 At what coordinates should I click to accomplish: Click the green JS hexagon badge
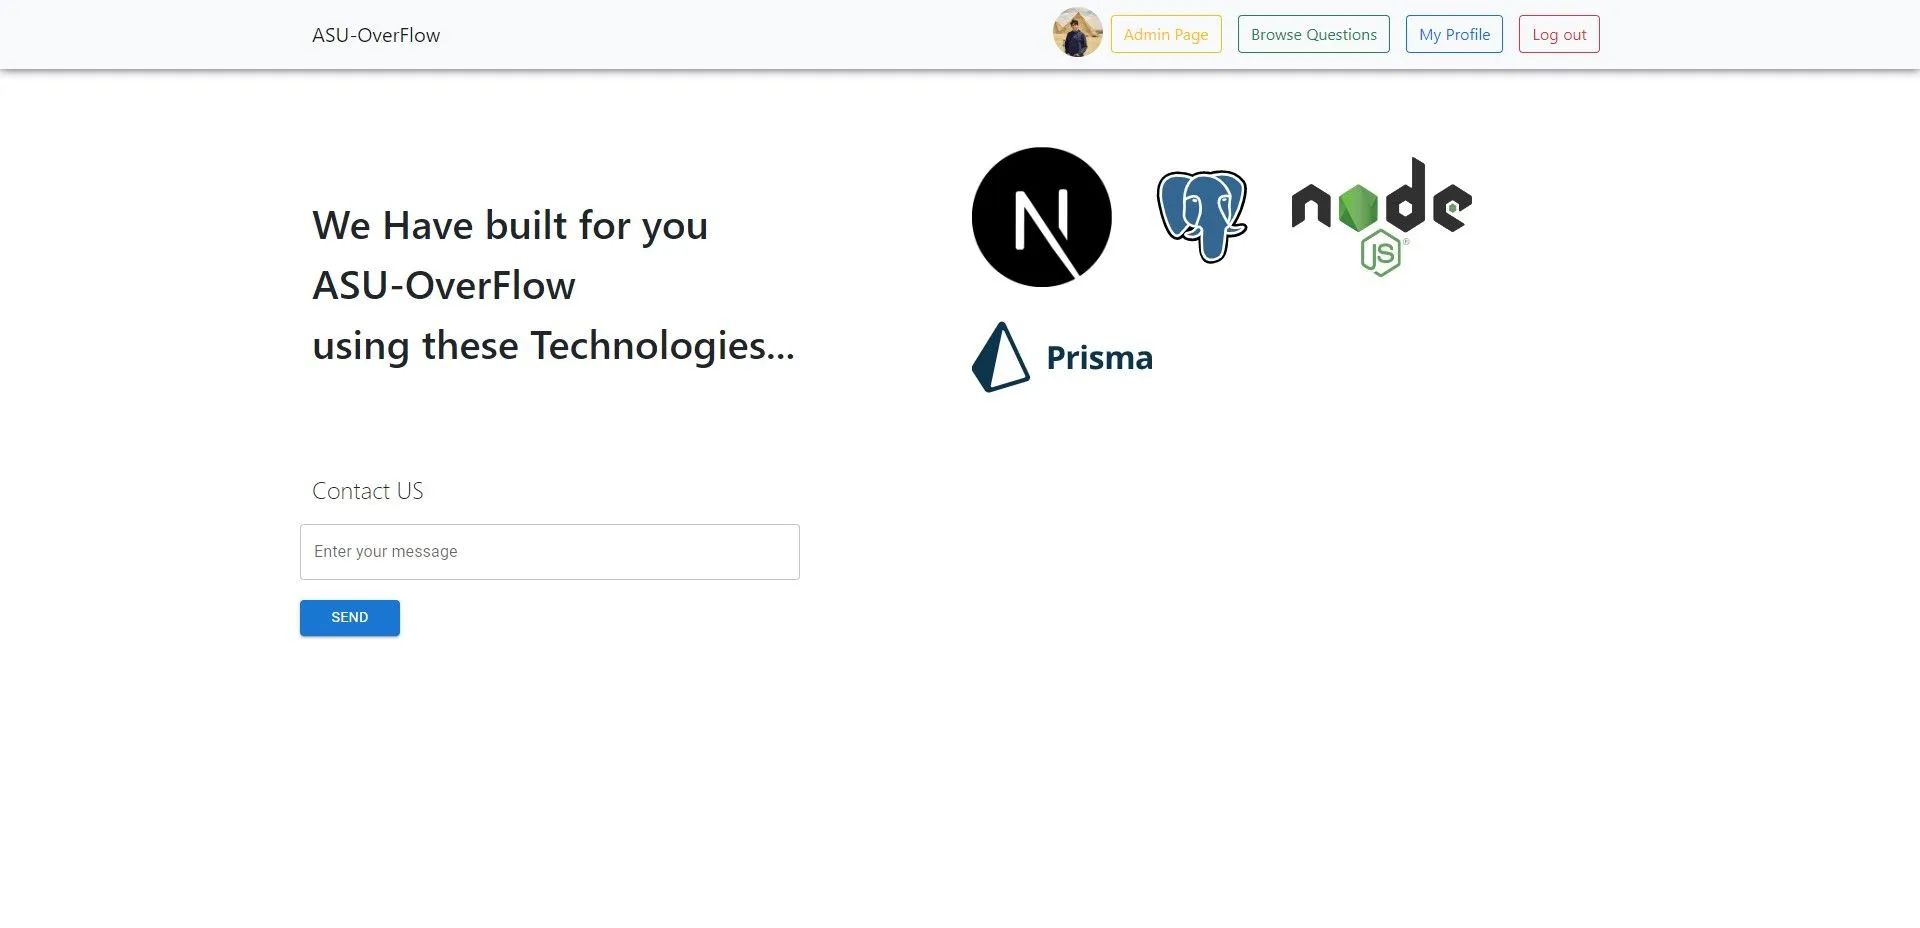point(1380,253)
